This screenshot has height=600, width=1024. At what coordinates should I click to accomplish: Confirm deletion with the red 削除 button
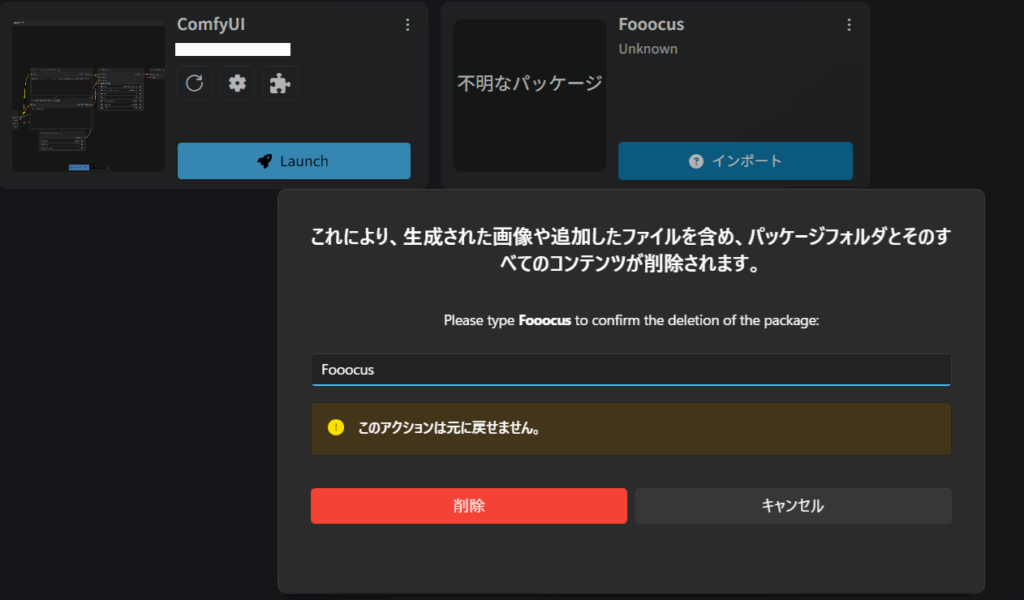tap(469, 506)
